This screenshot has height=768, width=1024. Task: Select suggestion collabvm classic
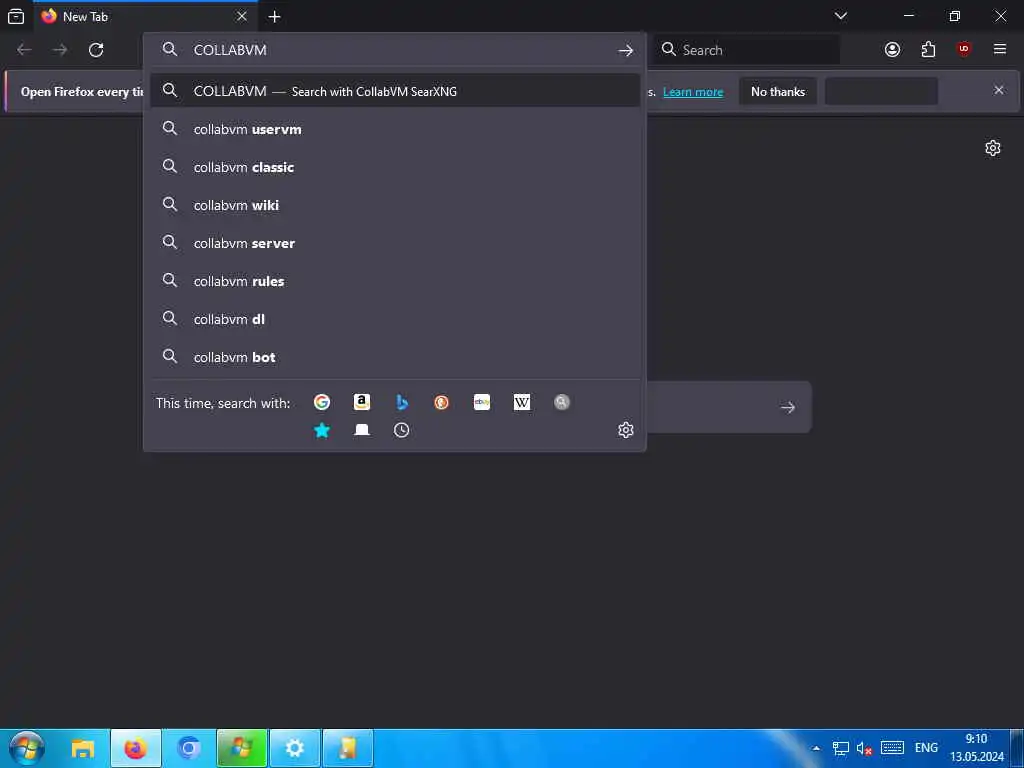point(394,167)
